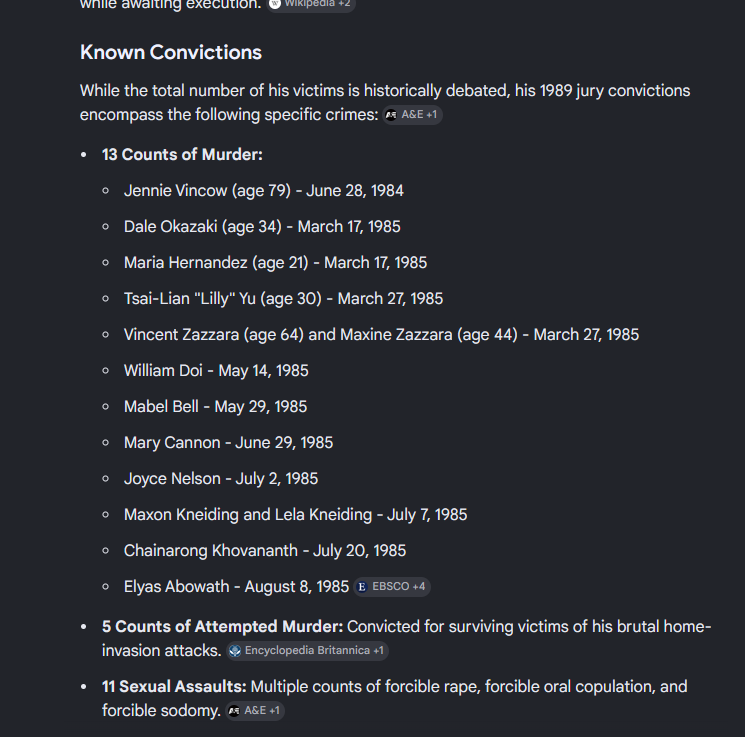
Task: Click the Jennie Vincow list entry
Action: 264,191
